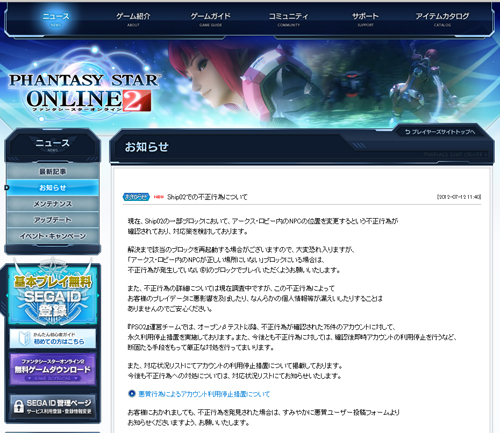
Task: Open the ゲームガイド (Game Guide) navigation tab
Action: pyautogui.click(x=210, y=19)
